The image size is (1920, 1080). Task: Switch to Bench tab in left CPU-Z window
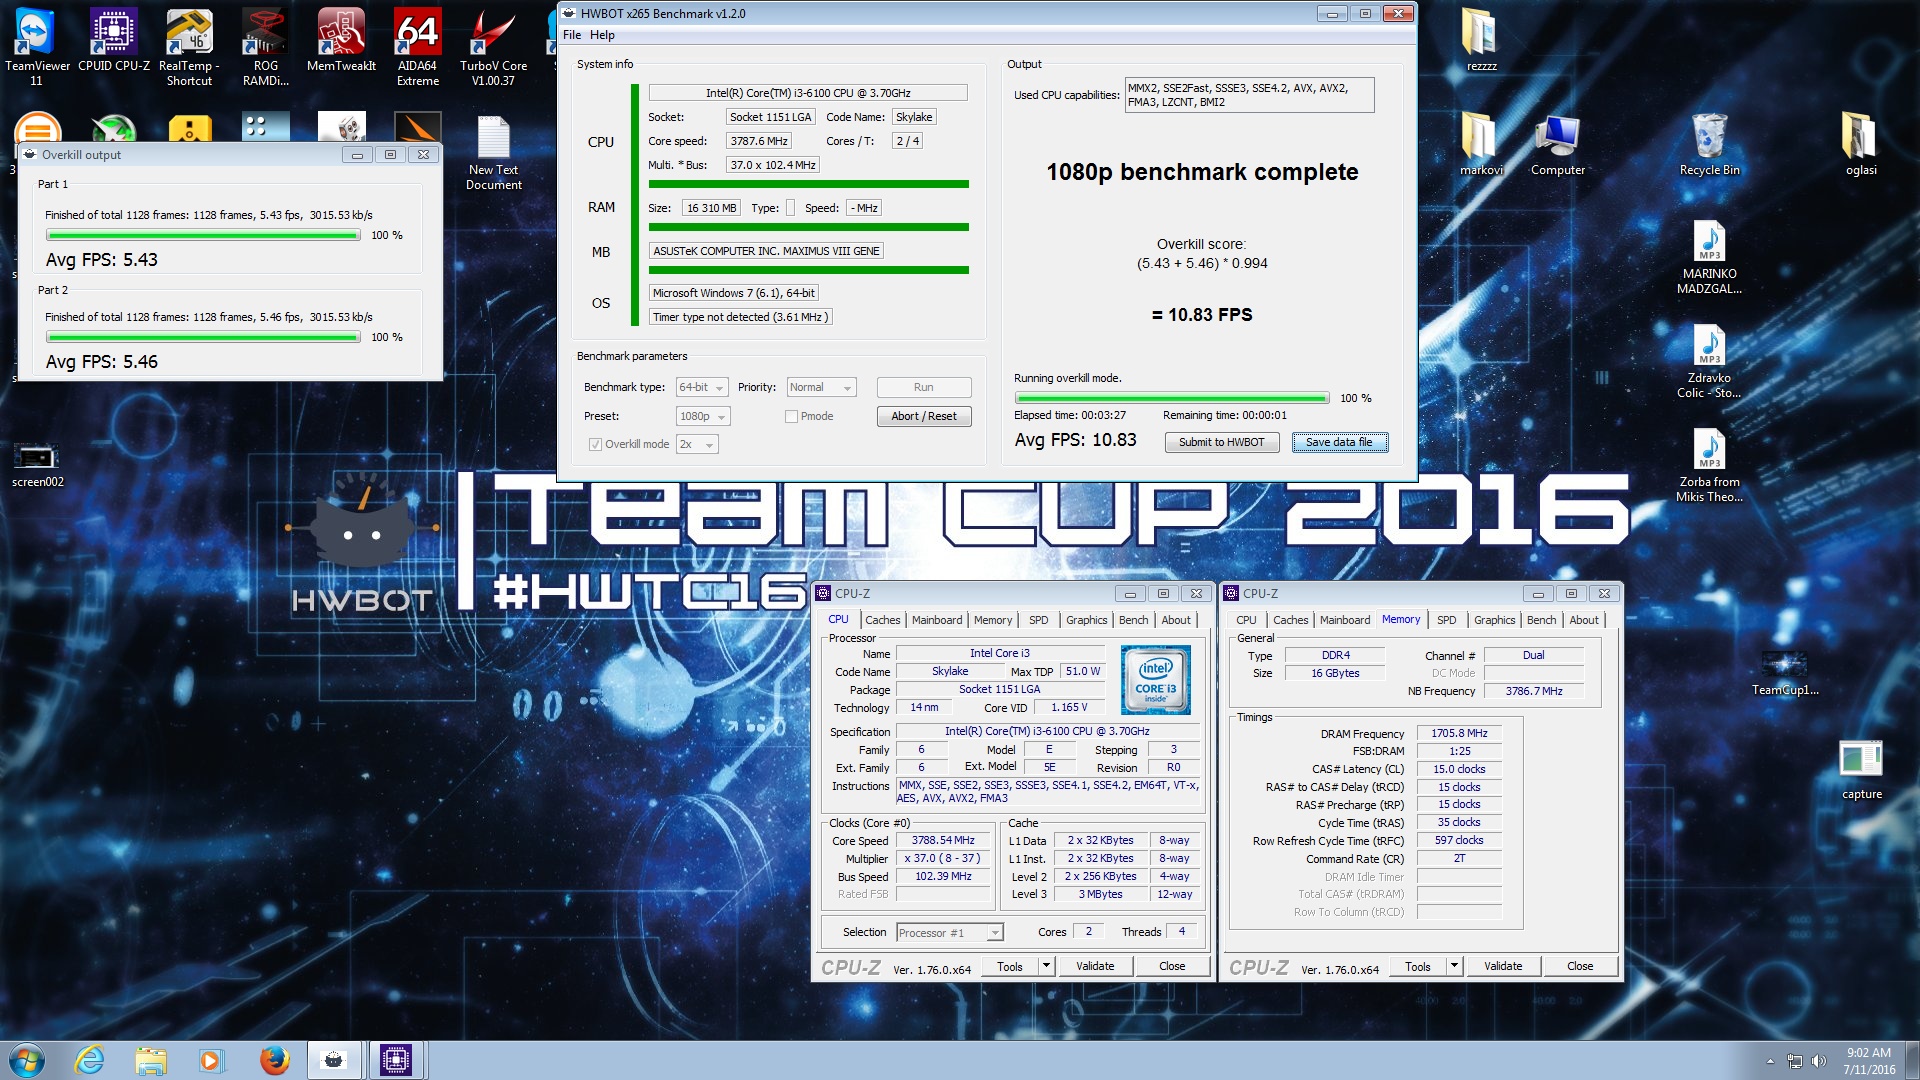1133,620
